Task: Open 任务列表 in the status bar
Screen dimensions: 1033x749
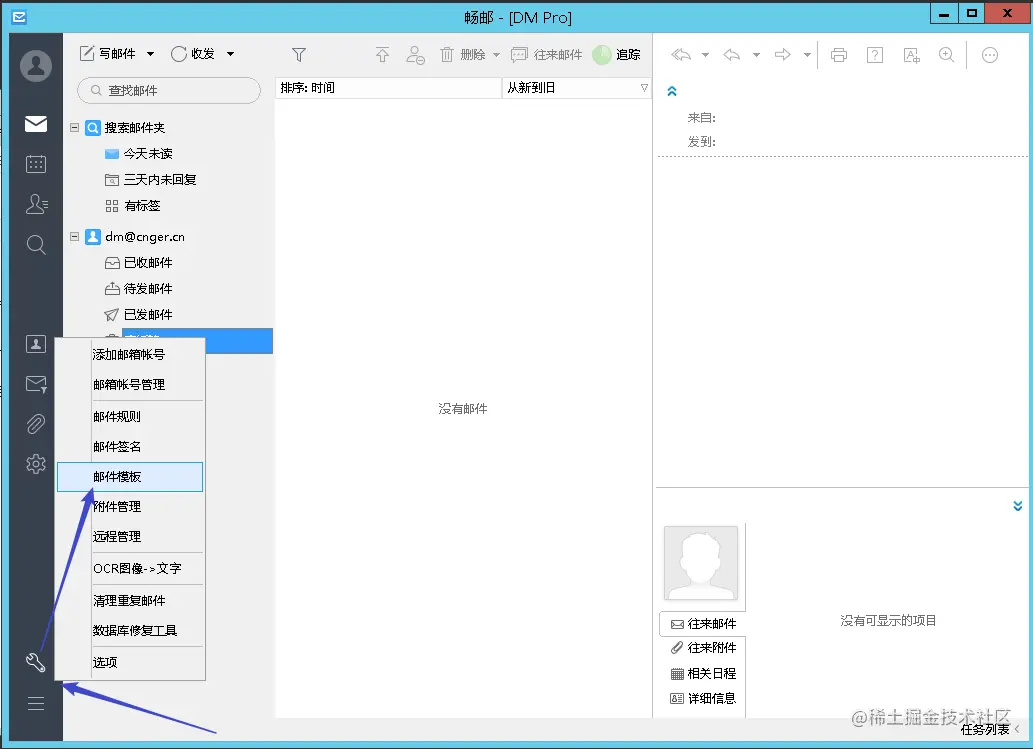Action: click(x=985, y=729)
